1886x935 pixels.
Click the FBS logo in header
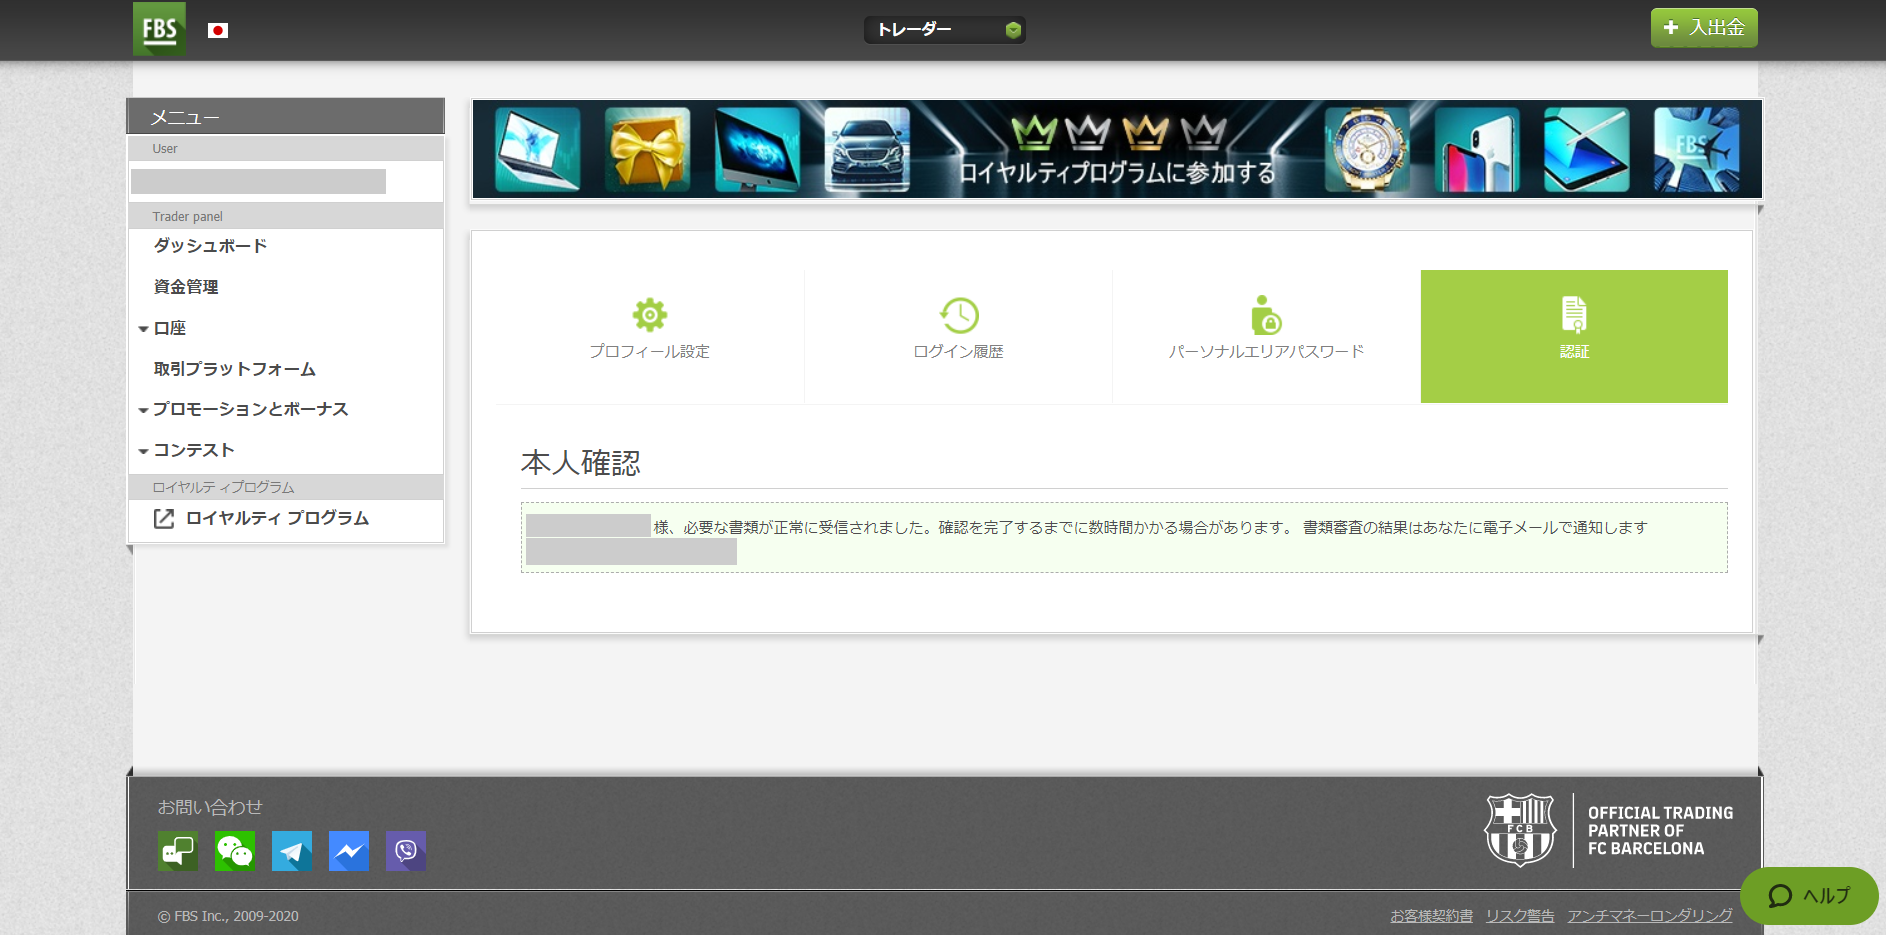[159, 29]
